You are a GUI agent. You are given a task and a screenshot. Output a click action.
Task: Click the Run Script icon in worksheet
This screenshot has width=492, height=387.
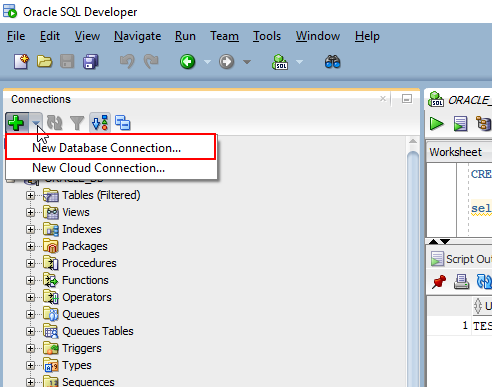tap(460, 124)
